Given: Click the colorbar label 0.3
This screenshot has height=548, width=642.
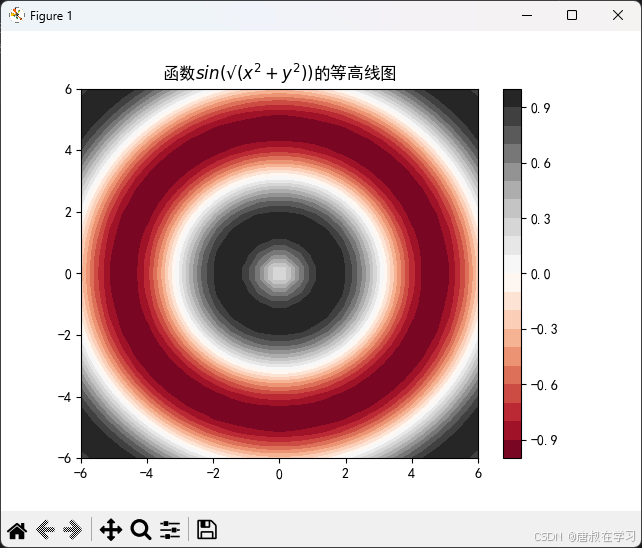Looking at the screenshot, I should click(x=540, y=219).
